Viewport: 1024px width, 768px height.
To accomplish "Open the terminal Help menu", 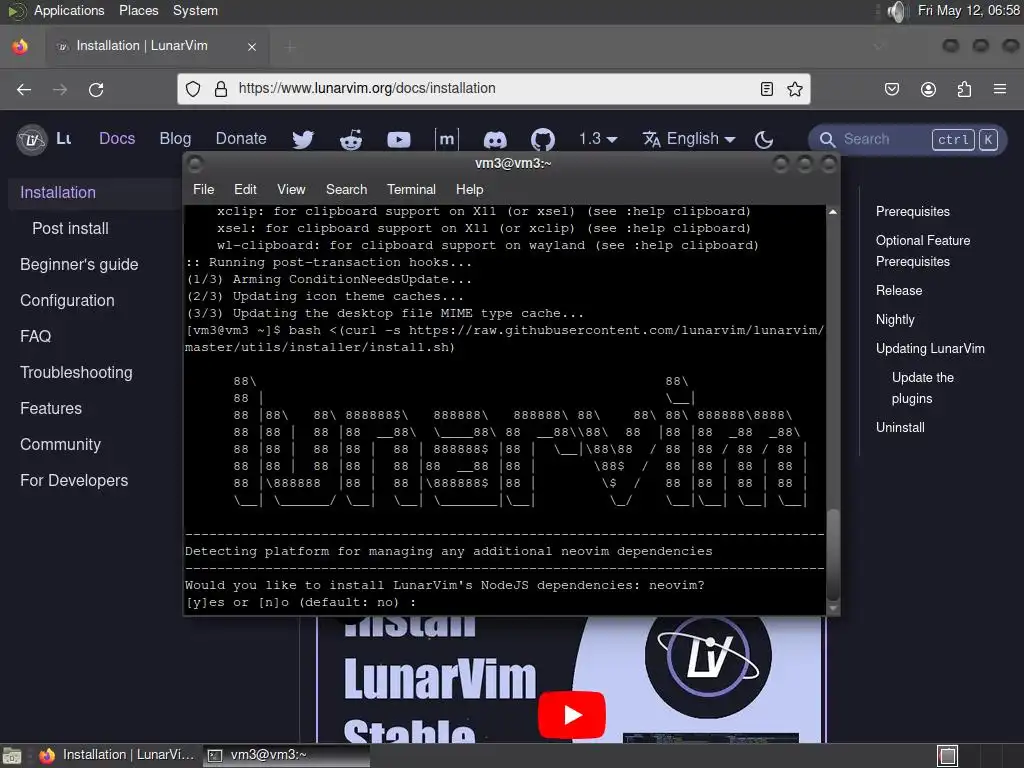I will tap(469, 189).
